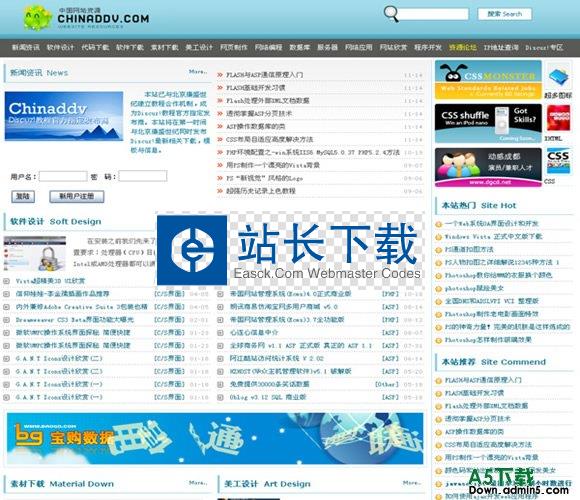The width and height of the screenshot is (580, 500).
Task: Click More link in News header
Action: click(x=198, y=71)
